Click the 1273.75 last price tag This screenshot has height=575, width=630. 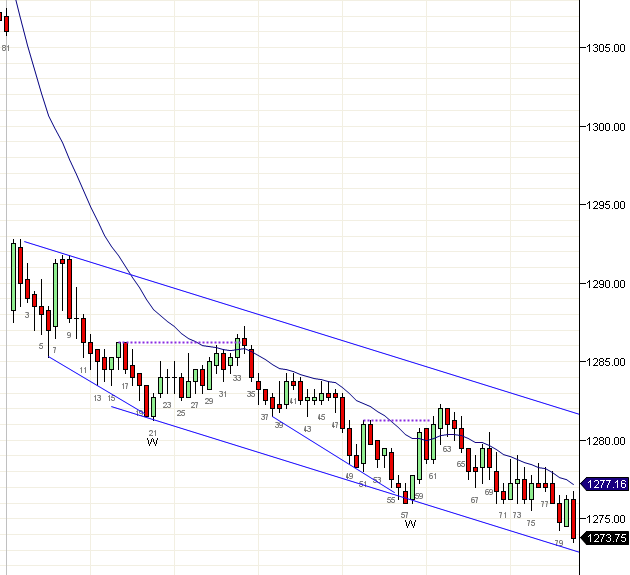pos(605,538)
